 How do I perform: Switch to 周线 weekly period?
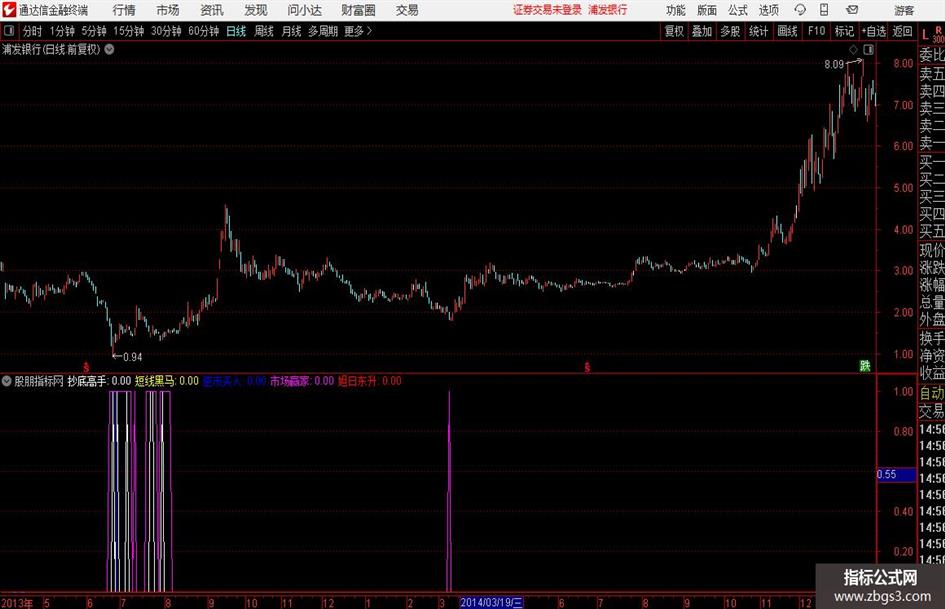pos(263,31)
